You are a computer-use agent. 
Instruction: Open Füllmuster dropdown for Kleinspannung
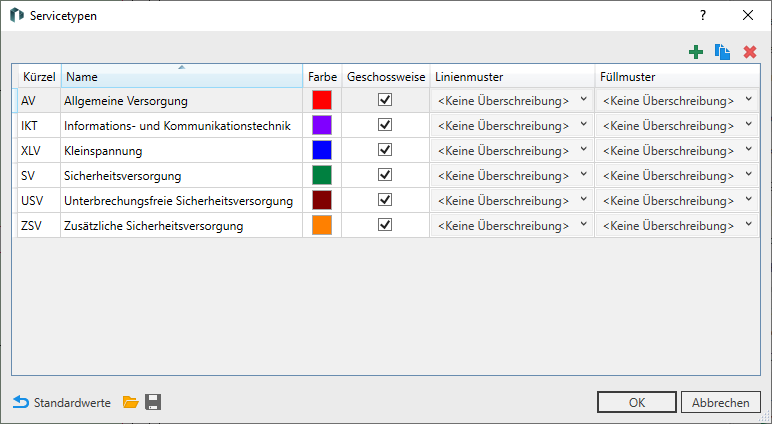677,151
